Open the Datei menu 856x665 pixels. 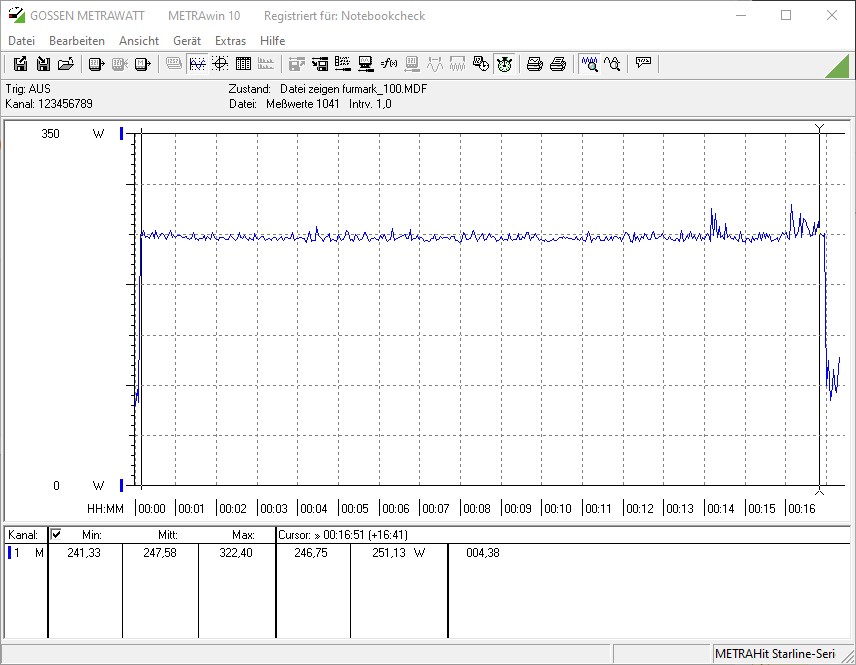coord(21,41)
